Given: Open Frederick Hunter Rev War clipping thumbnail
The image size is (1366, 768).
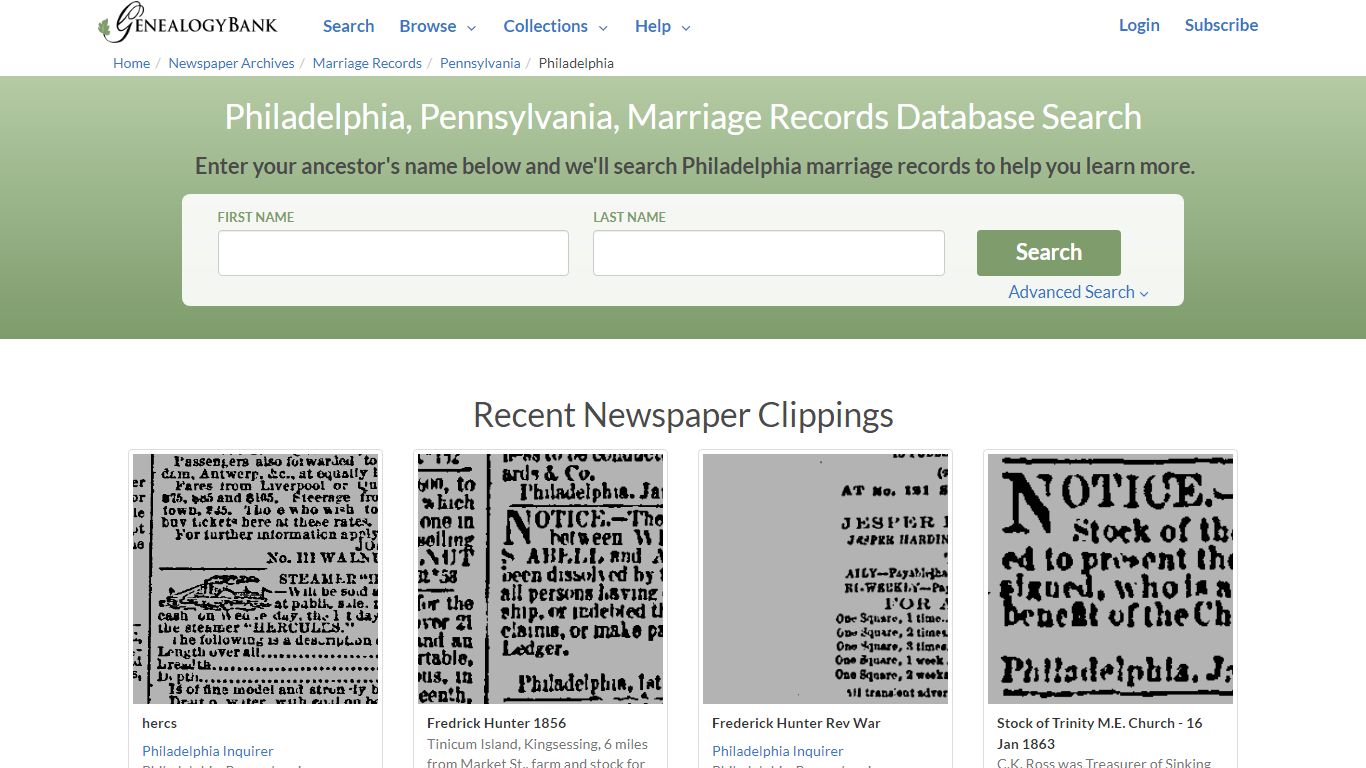Looking at the screenshot, I should [825, 579].
